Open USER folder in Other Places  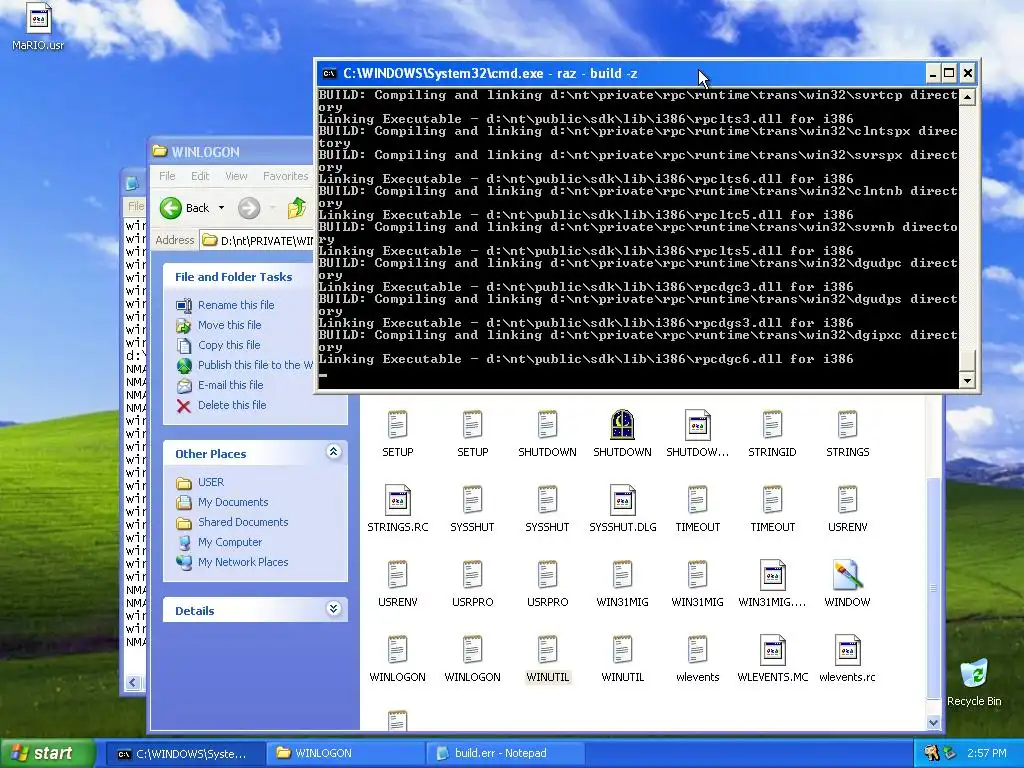(211, 482)
